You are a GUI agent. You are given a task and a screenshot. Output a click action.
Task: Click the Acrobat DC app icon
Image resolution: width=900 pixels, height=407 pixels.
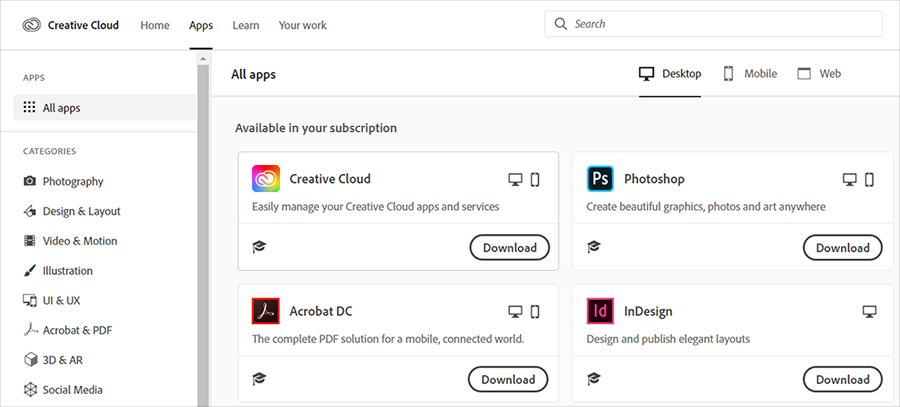pos(266,311)
